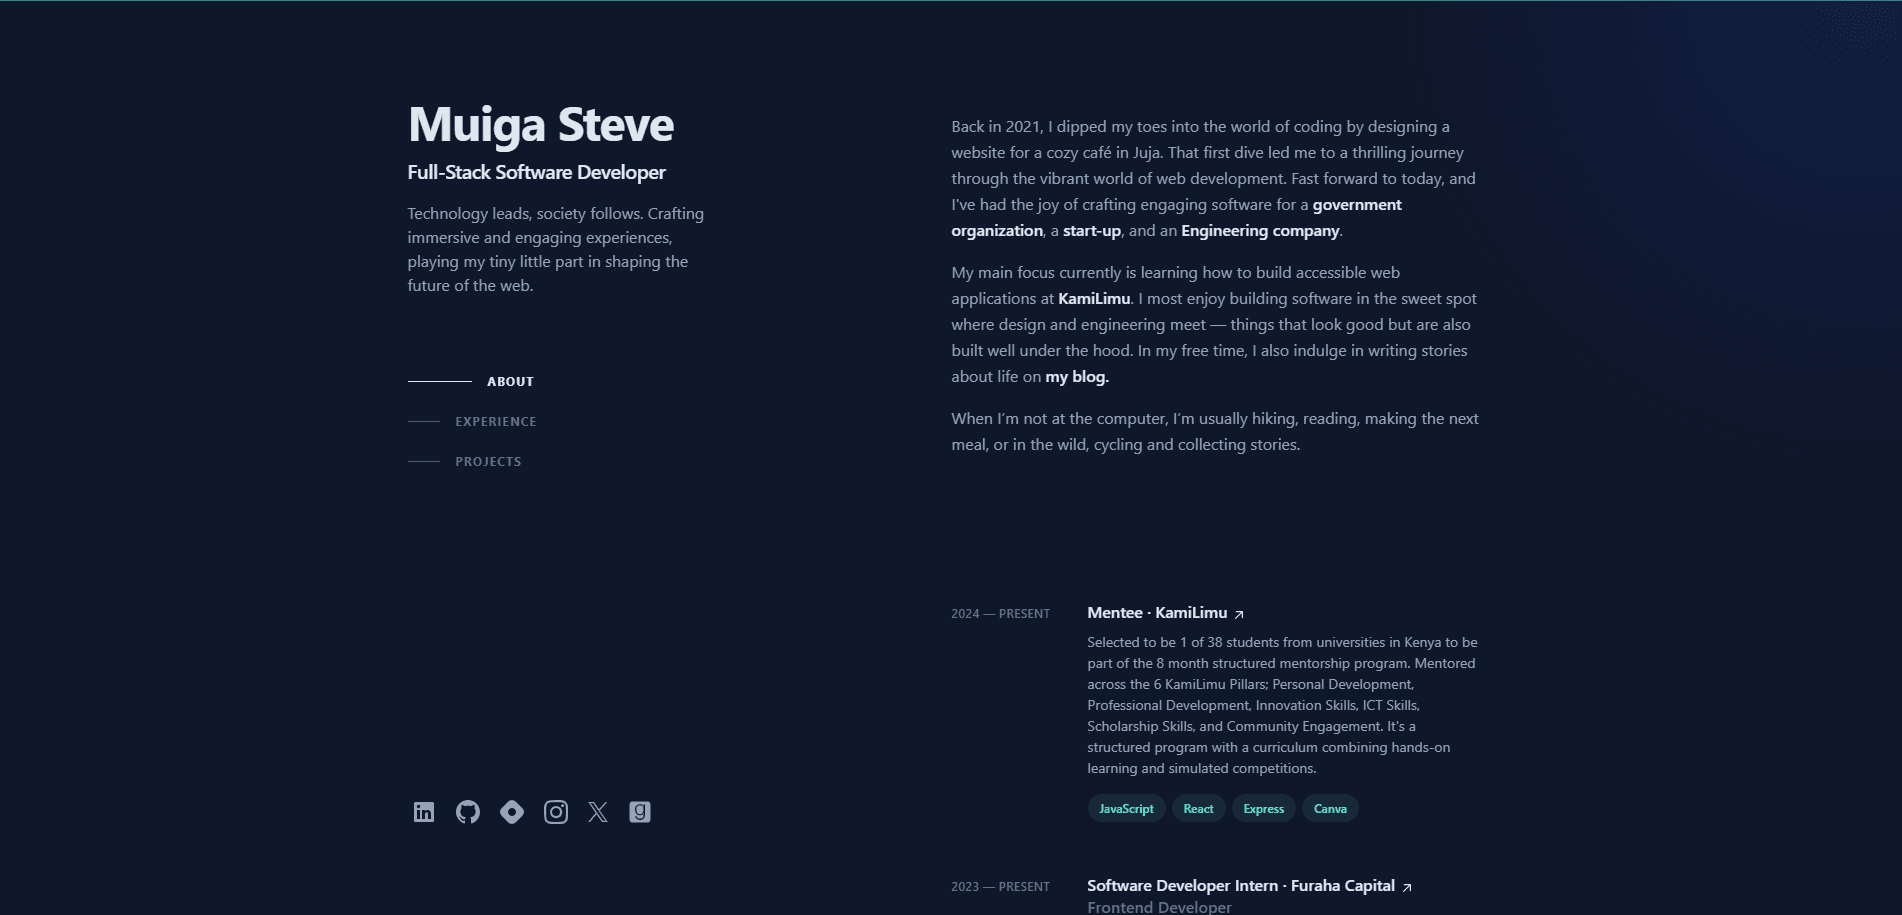The image size is (1902, 915).
Task: Select the Canva tag under KamiLimu
Action: 1330,808
